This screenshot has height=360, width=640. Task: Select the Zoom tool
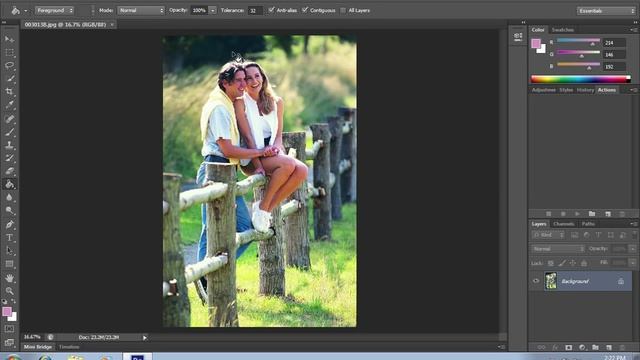[x=9, y=291]
